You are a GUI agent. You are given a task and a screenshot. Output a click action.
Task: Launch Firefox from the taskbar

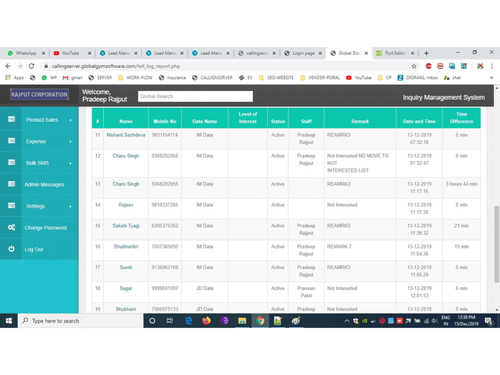click(206, 321)
